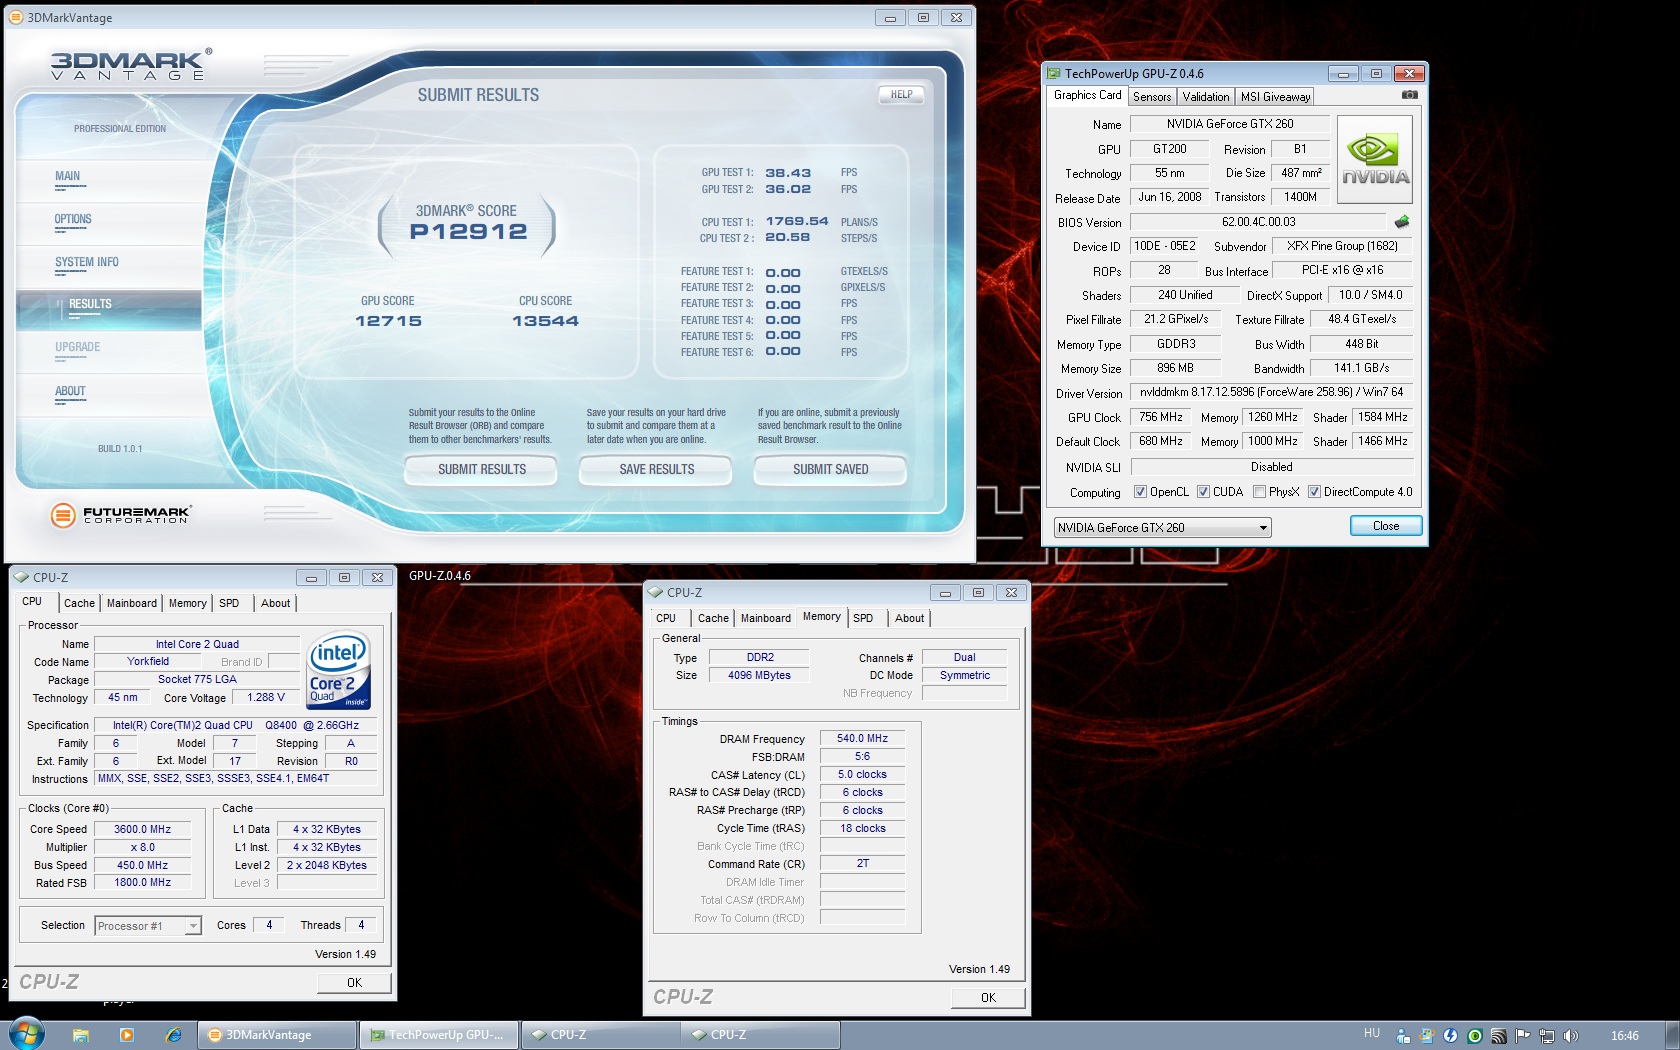The image size is (1680, 1050).
Task: Switch to TechPowerUp GPU-Z taskbar button
Action: click(439, 1035)
